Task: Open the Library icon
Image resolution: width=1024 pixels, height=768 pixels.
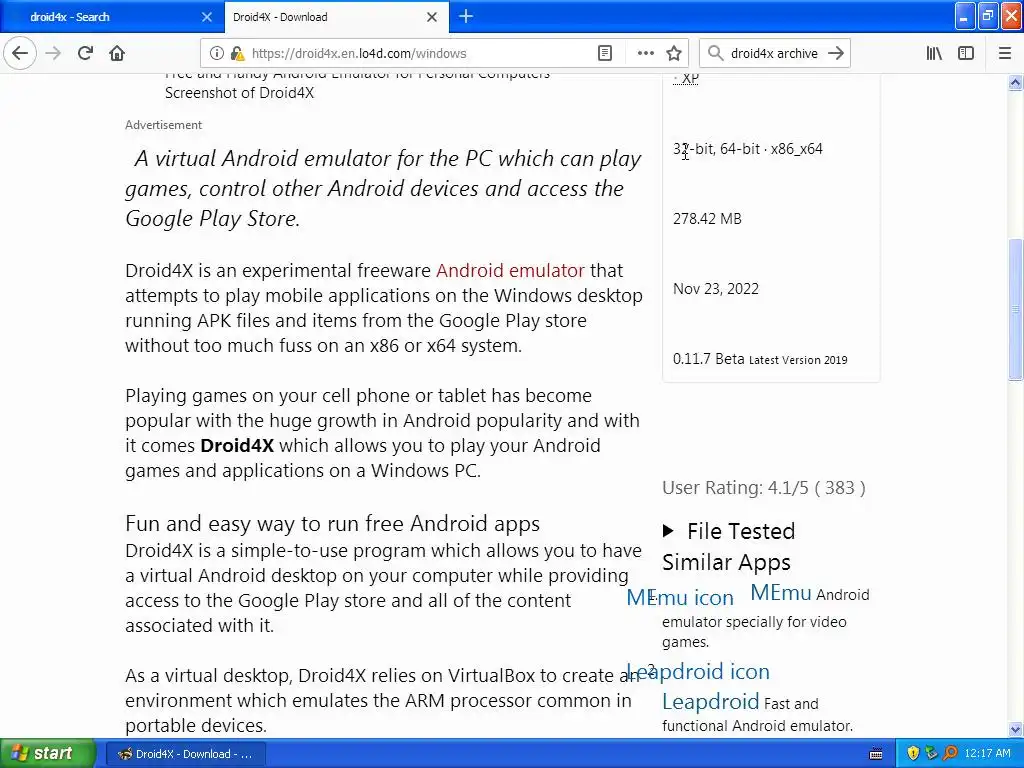Action: (x=934, y=54)
